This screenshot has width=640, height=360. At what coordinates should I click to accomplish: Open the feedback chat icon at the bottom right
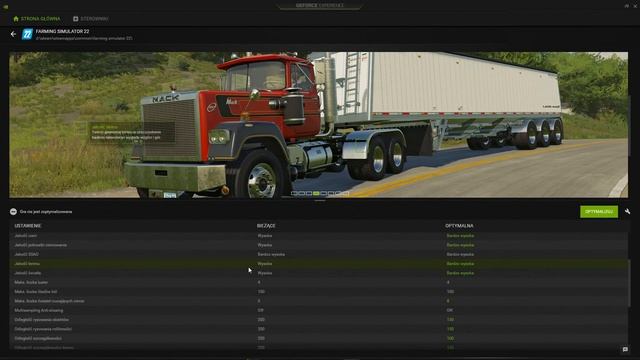[625, 349]
